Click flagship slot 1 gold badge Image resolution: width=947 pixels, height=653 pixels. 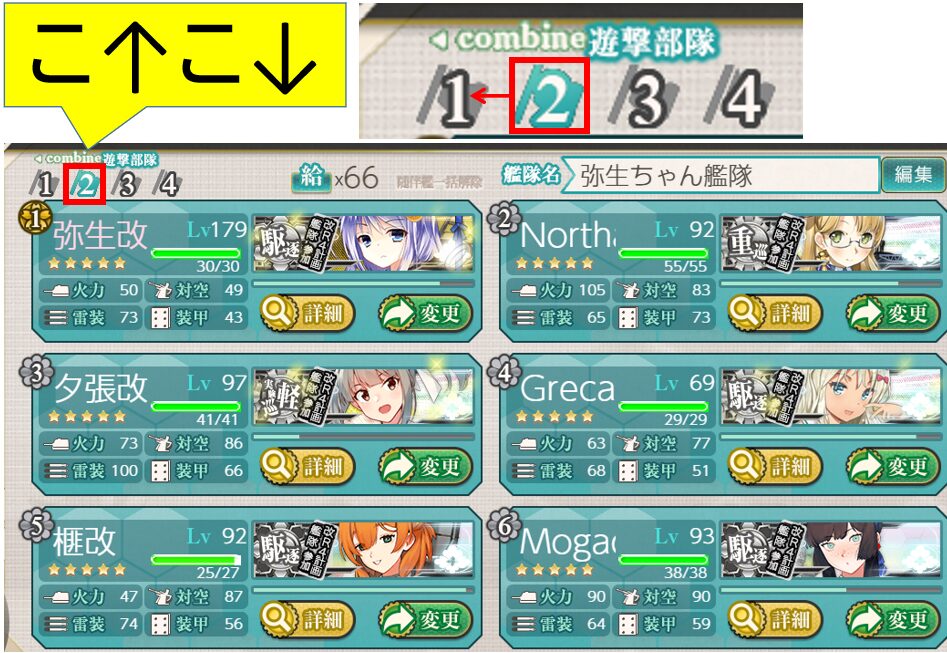[35, 218]
